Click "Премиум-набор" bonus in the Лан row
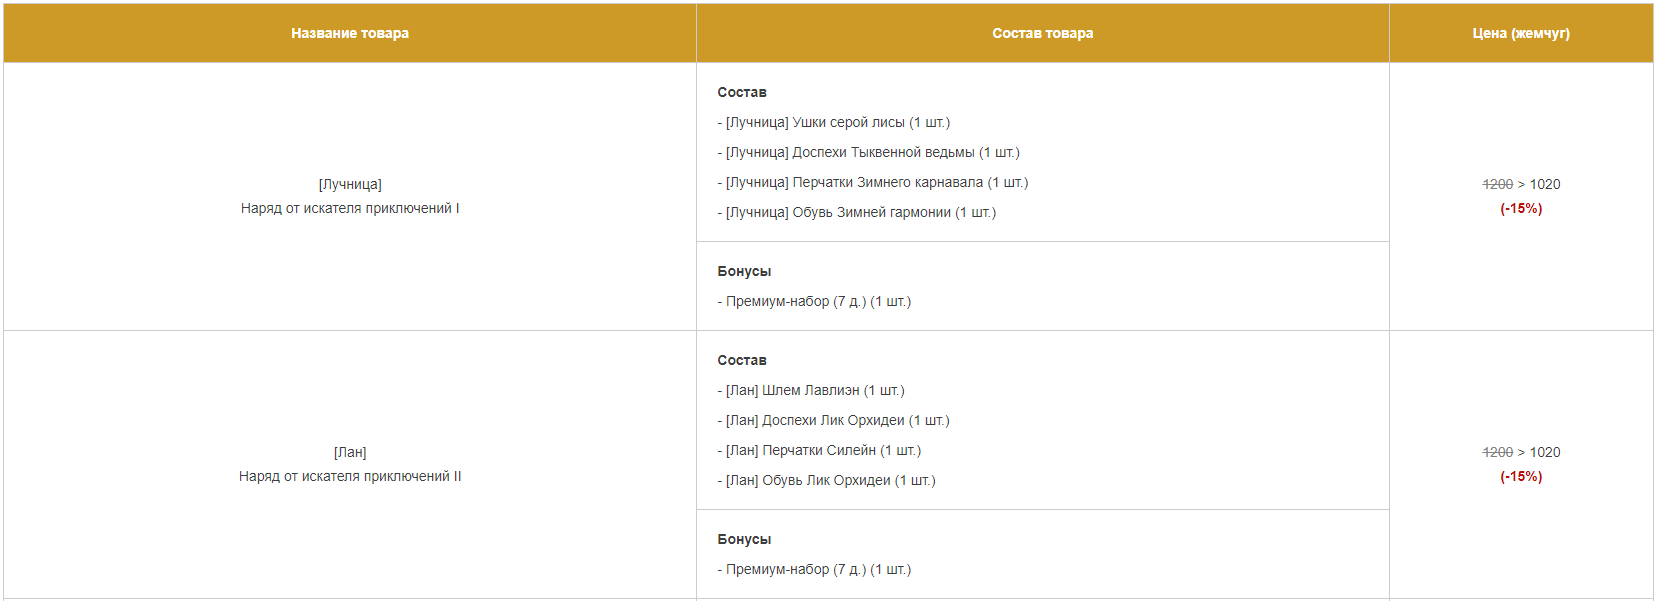Image resolution: width=1657 pixels, height=601 pixels. (814, 569)
